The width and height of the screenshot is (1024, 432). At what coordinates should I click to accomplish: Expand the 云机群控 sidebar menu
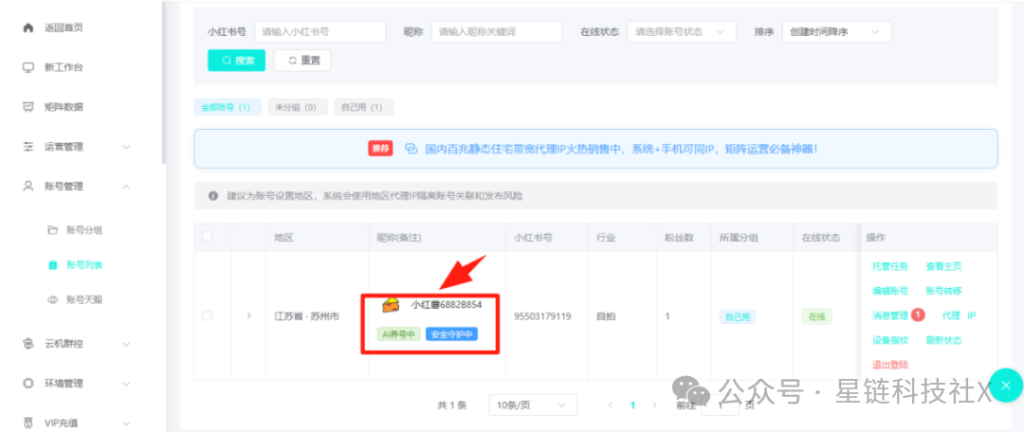pos(127,343)
